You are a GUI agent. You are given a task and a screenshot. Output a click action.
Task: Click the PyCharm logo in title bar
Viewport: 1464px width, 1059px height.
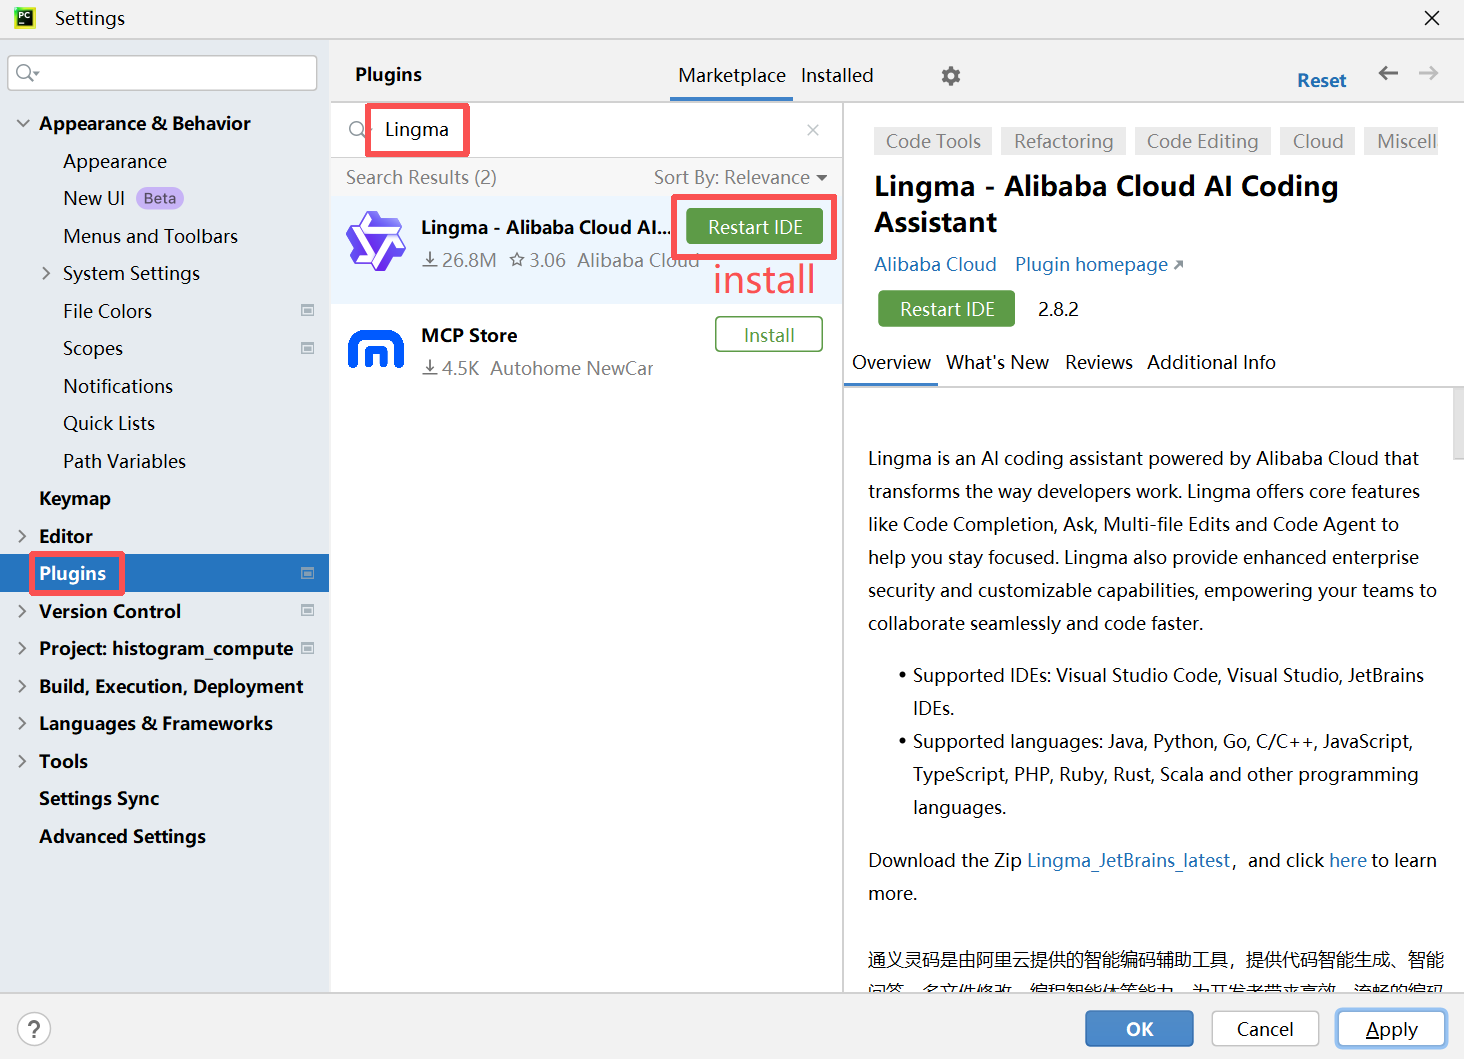(x=25, y=18)
